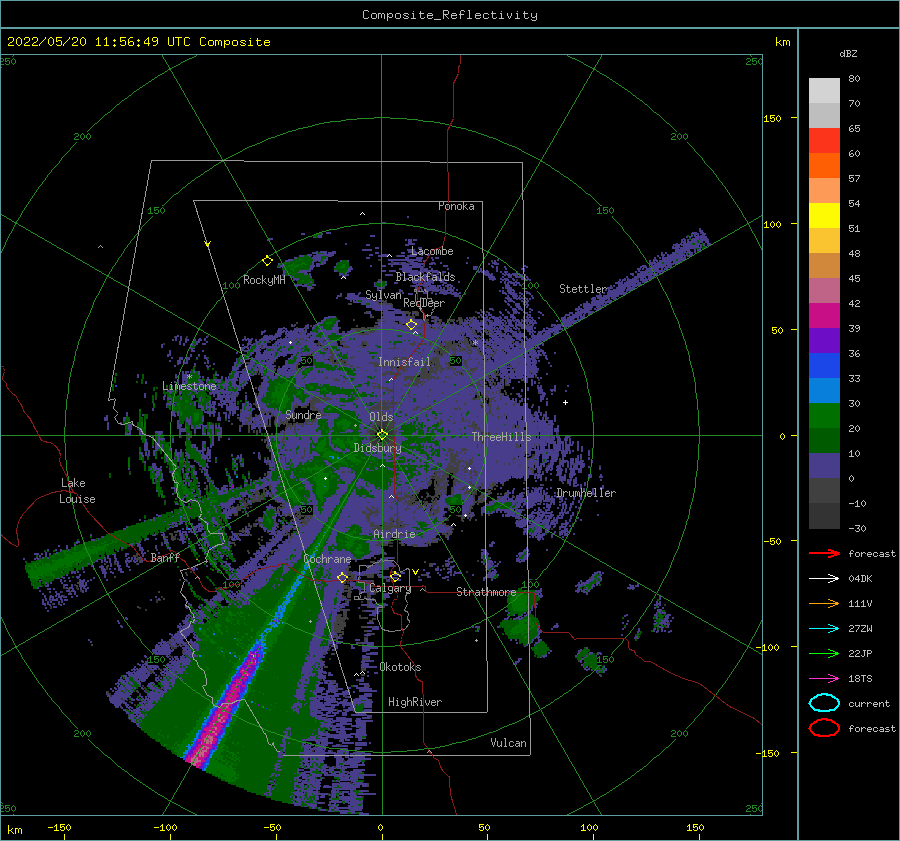Pick the light blue 30-33 dBZ swatch
The width and height of the screenshot is (900, 841).
(824, 391)
